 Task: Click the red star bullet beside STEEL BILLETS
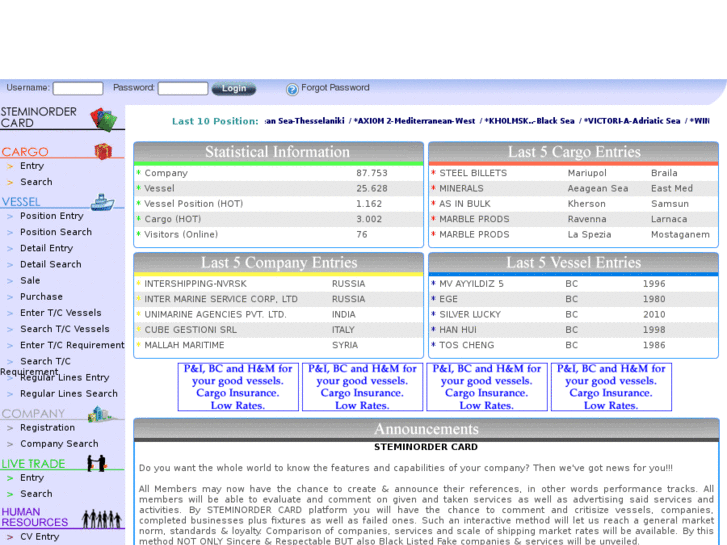(434, 173)
